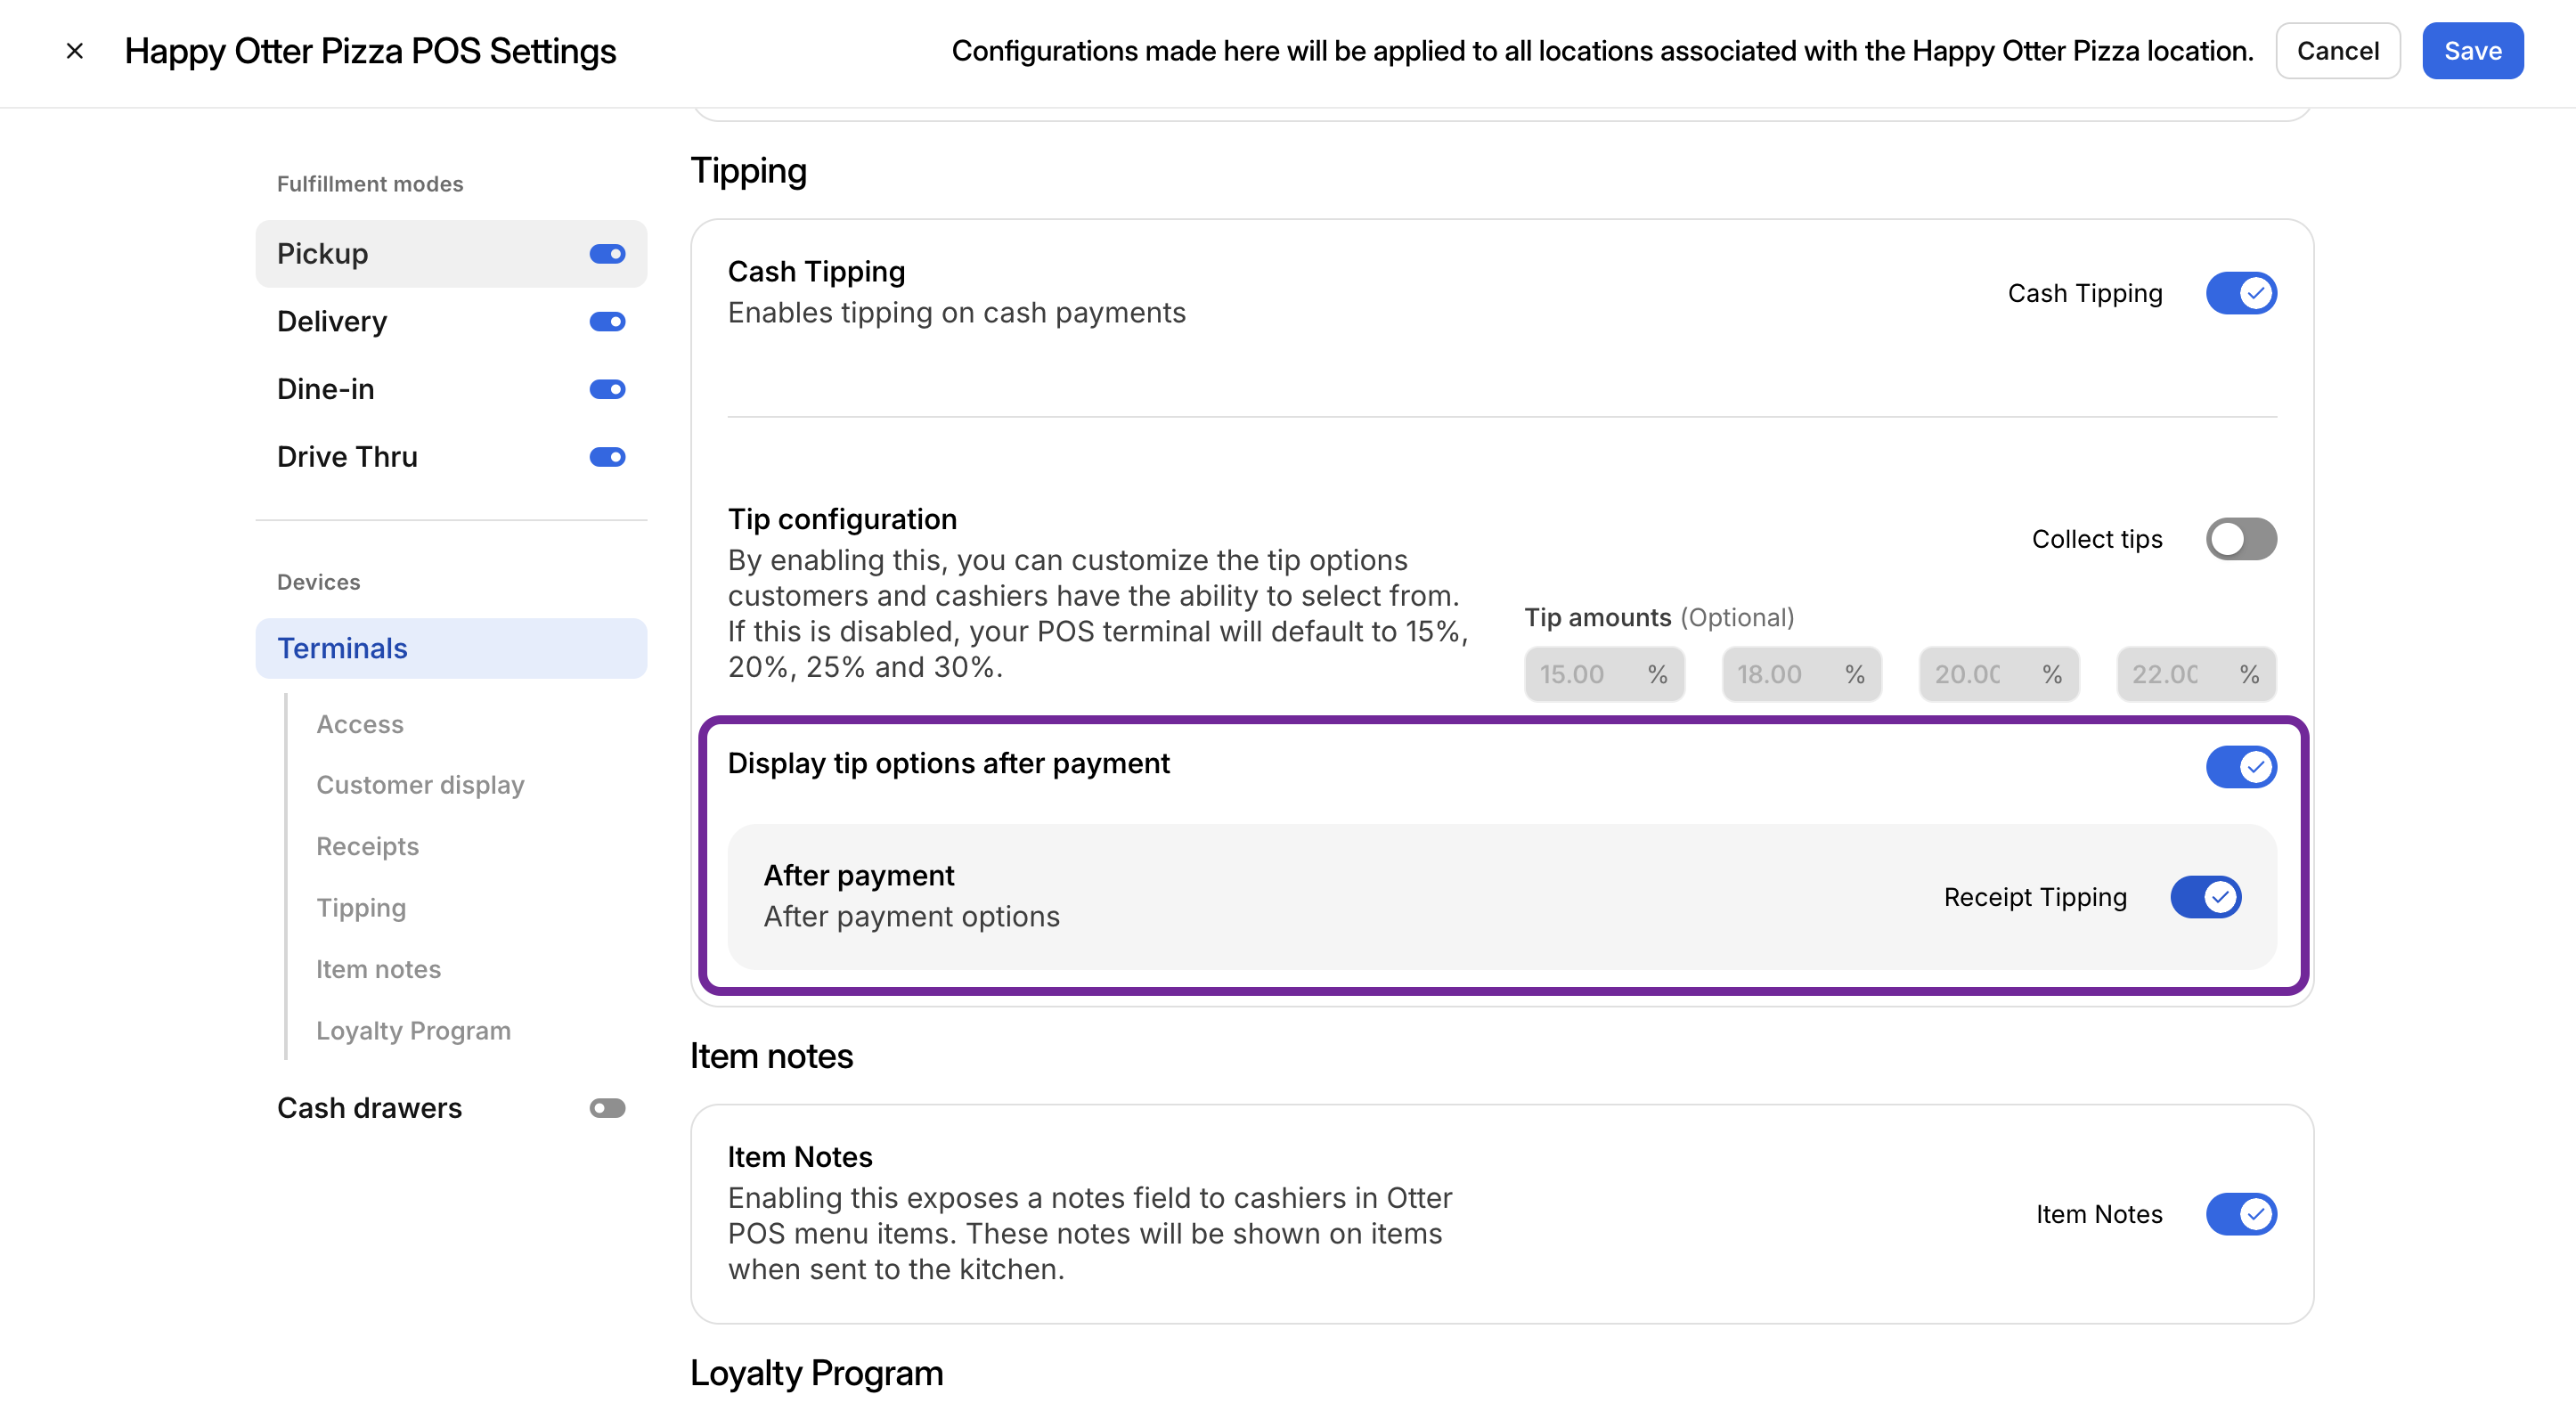Image resolution: width=2576 pixels, height=1411 pixels.
Task: Toggle the Dine-in fulfillment mode switch
Action: pos(607,389)
